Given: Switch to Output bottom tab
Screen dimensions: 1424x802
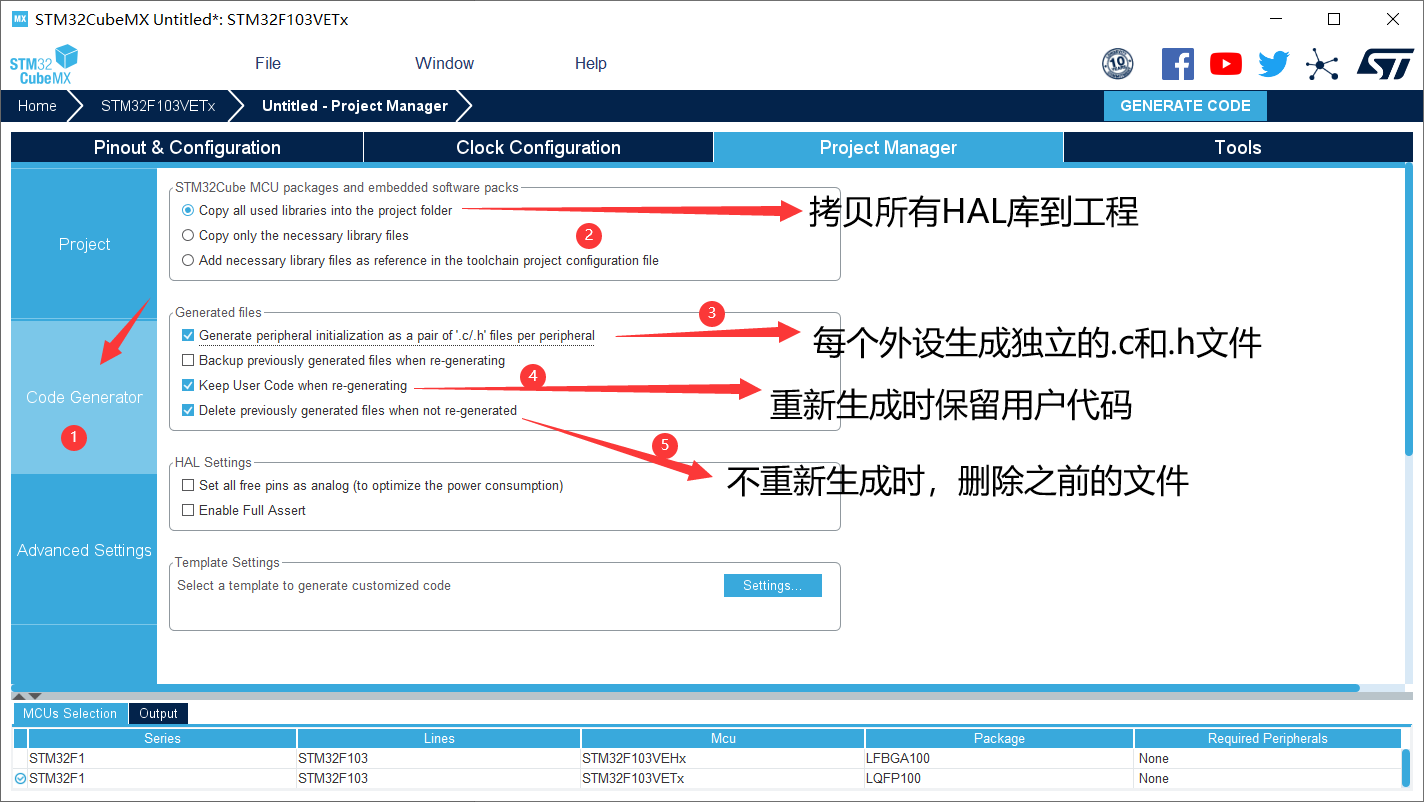Looking at the screenshot, I should [x=158, y=713].
